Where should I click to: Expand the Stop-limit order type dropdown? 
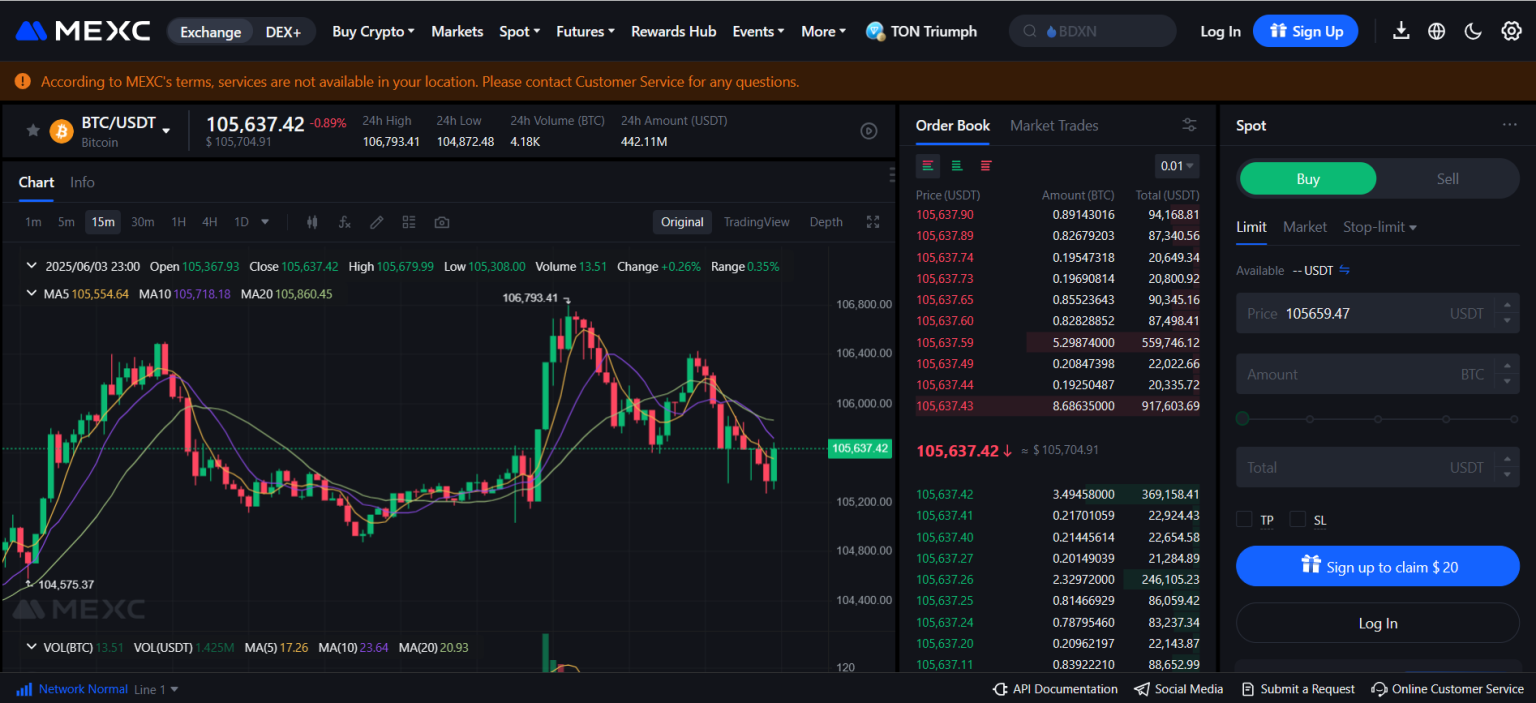[1379, 227]
